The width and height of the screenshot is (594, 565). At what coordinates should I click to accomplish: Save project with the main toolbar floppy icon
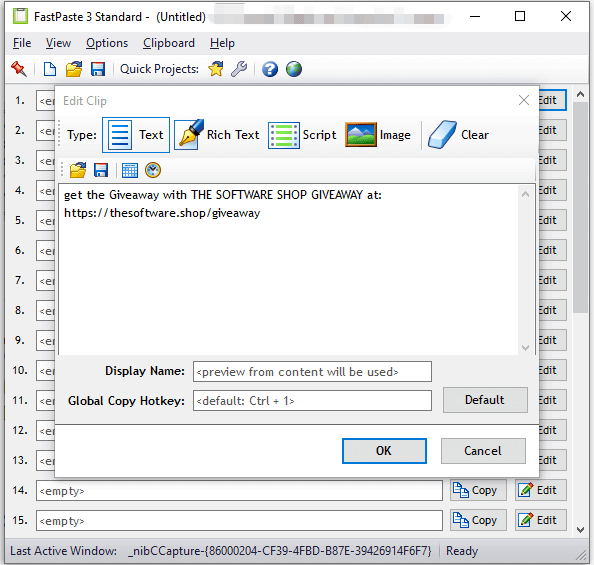click(x=98, y=69)
